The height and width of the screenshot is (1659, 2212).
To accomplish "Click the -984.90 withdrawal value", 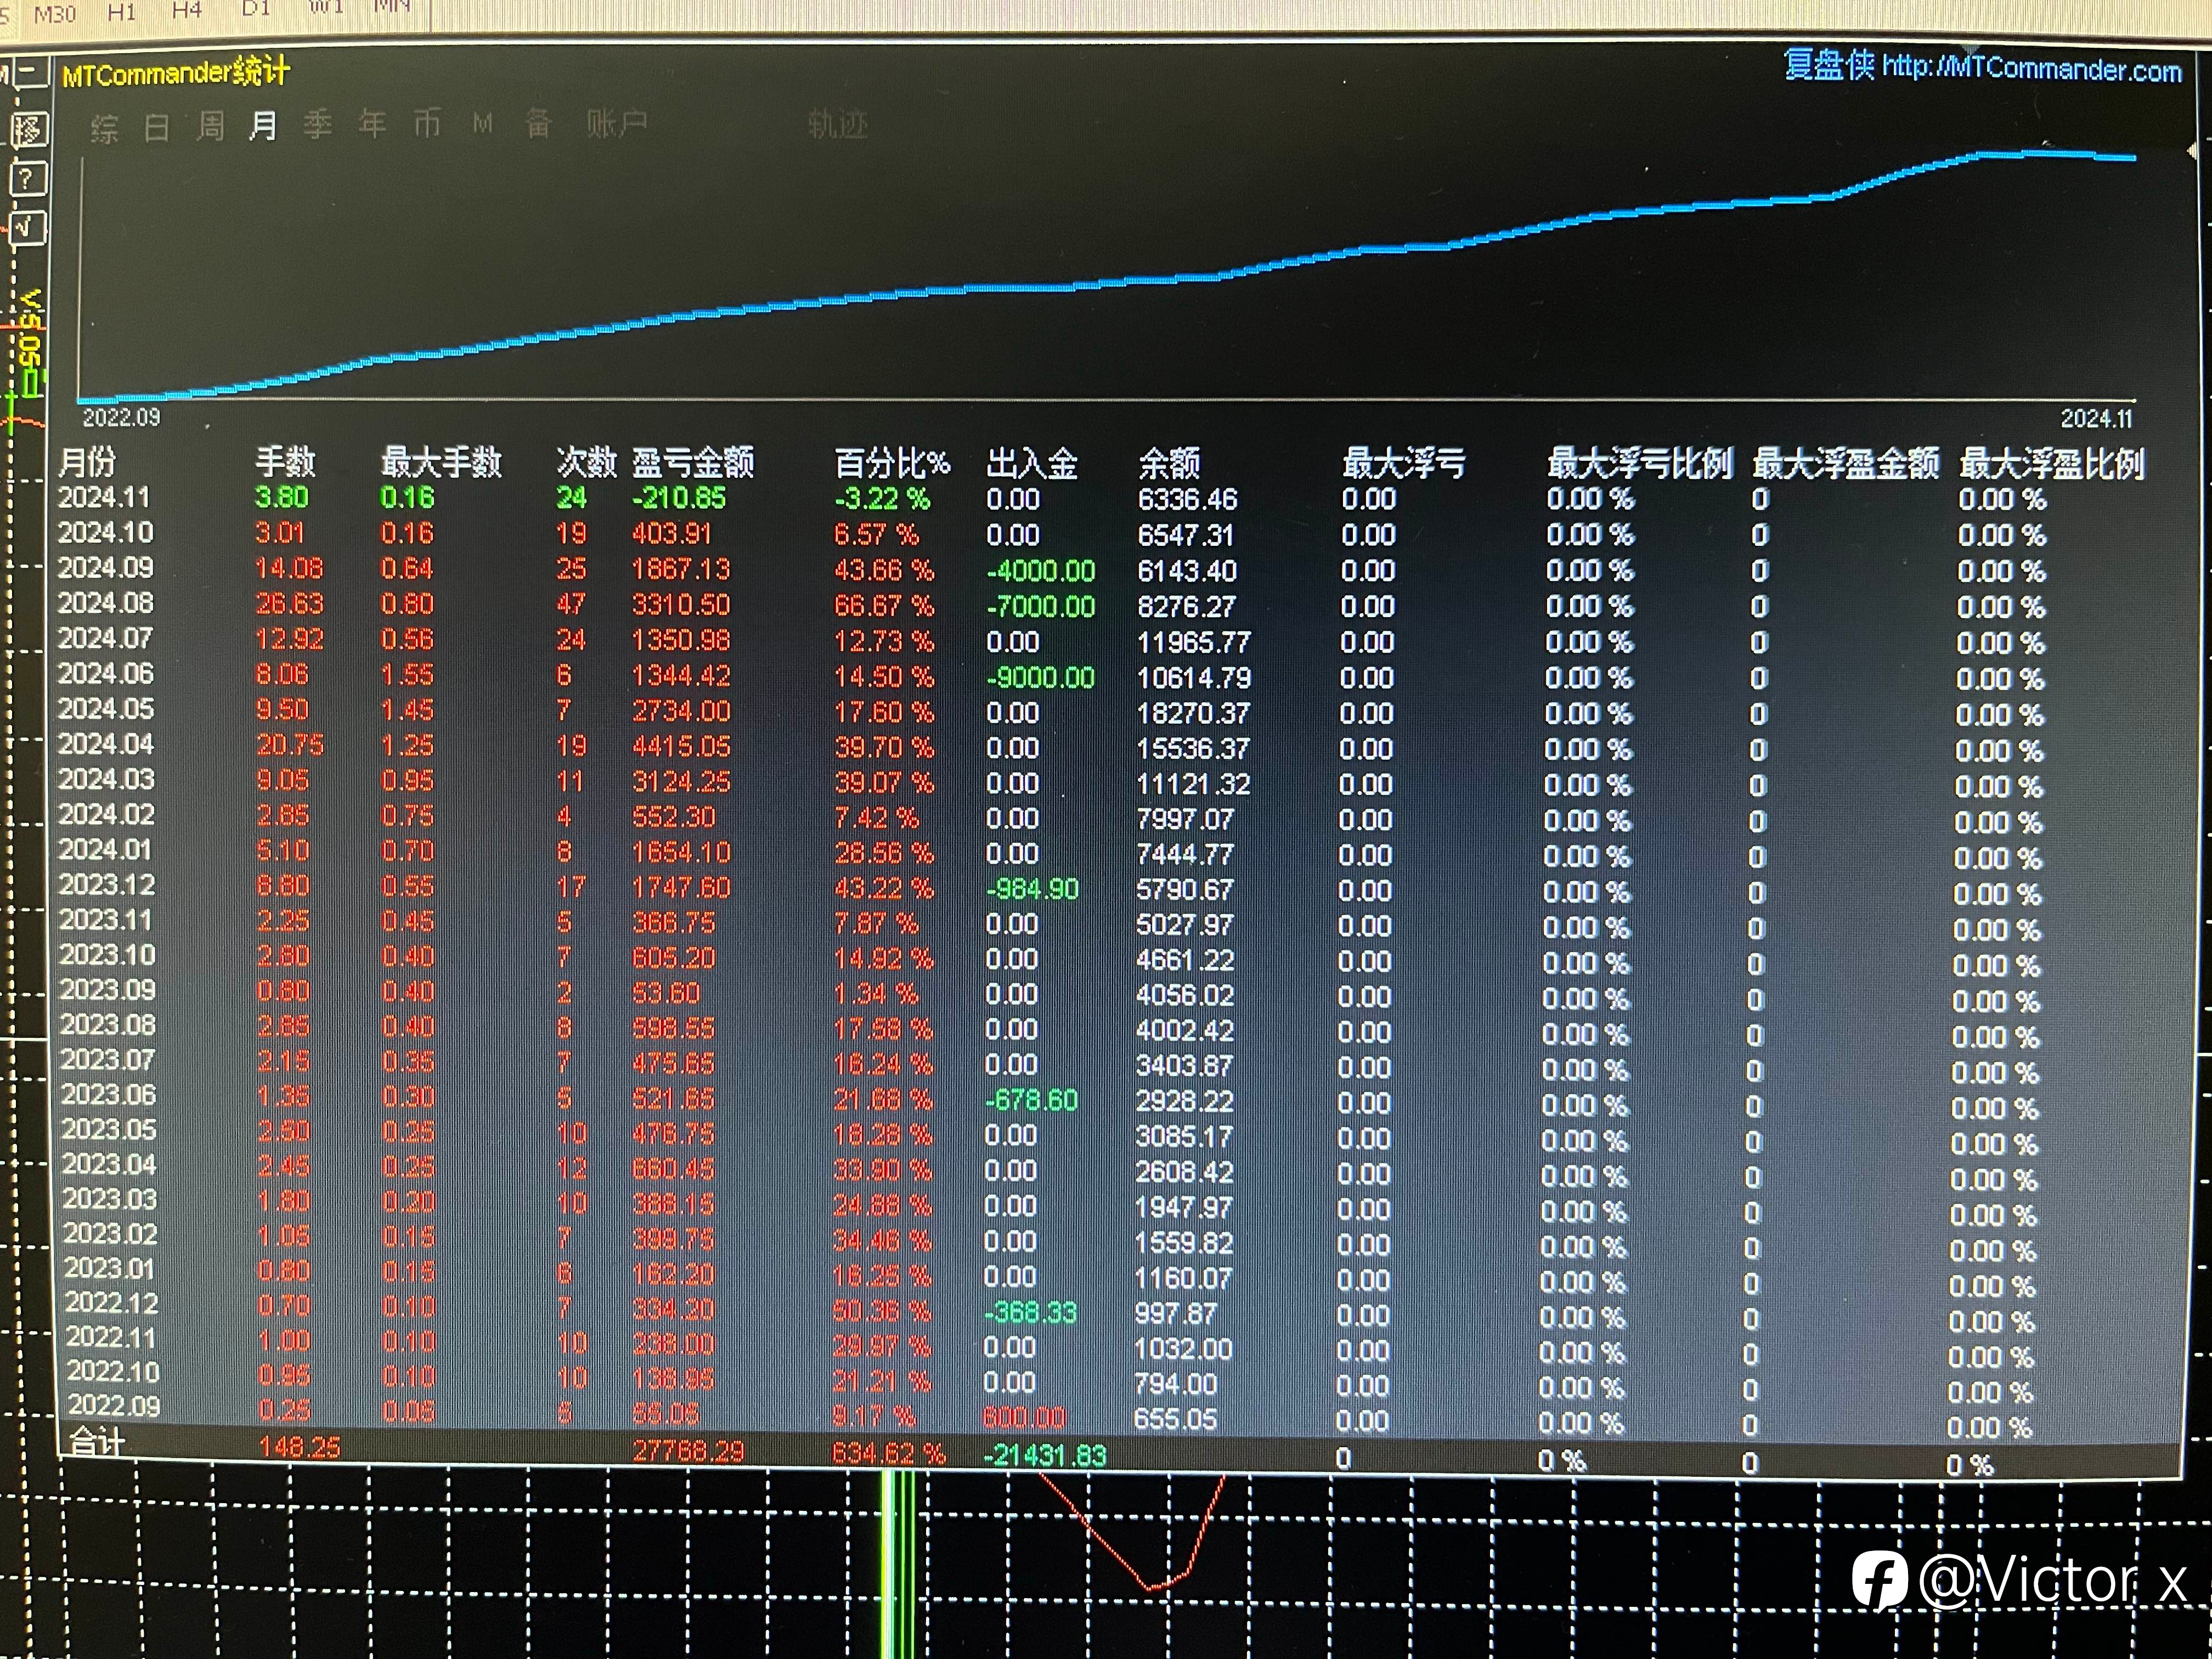I will tap(1033, 889).
